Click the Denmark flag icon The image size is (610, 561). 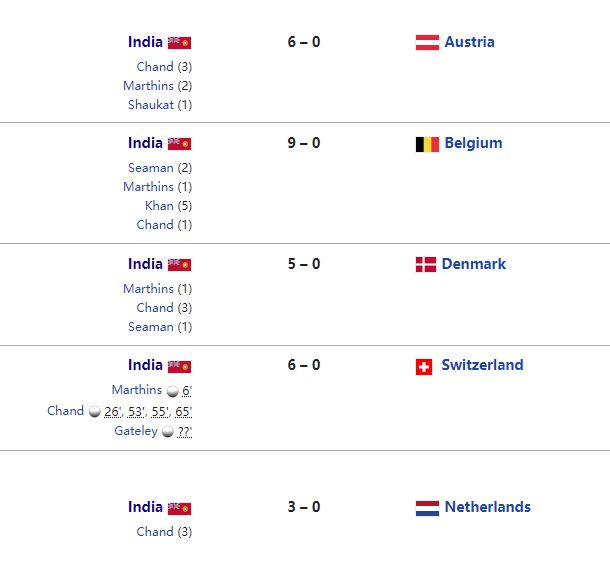tap(426, 265)
